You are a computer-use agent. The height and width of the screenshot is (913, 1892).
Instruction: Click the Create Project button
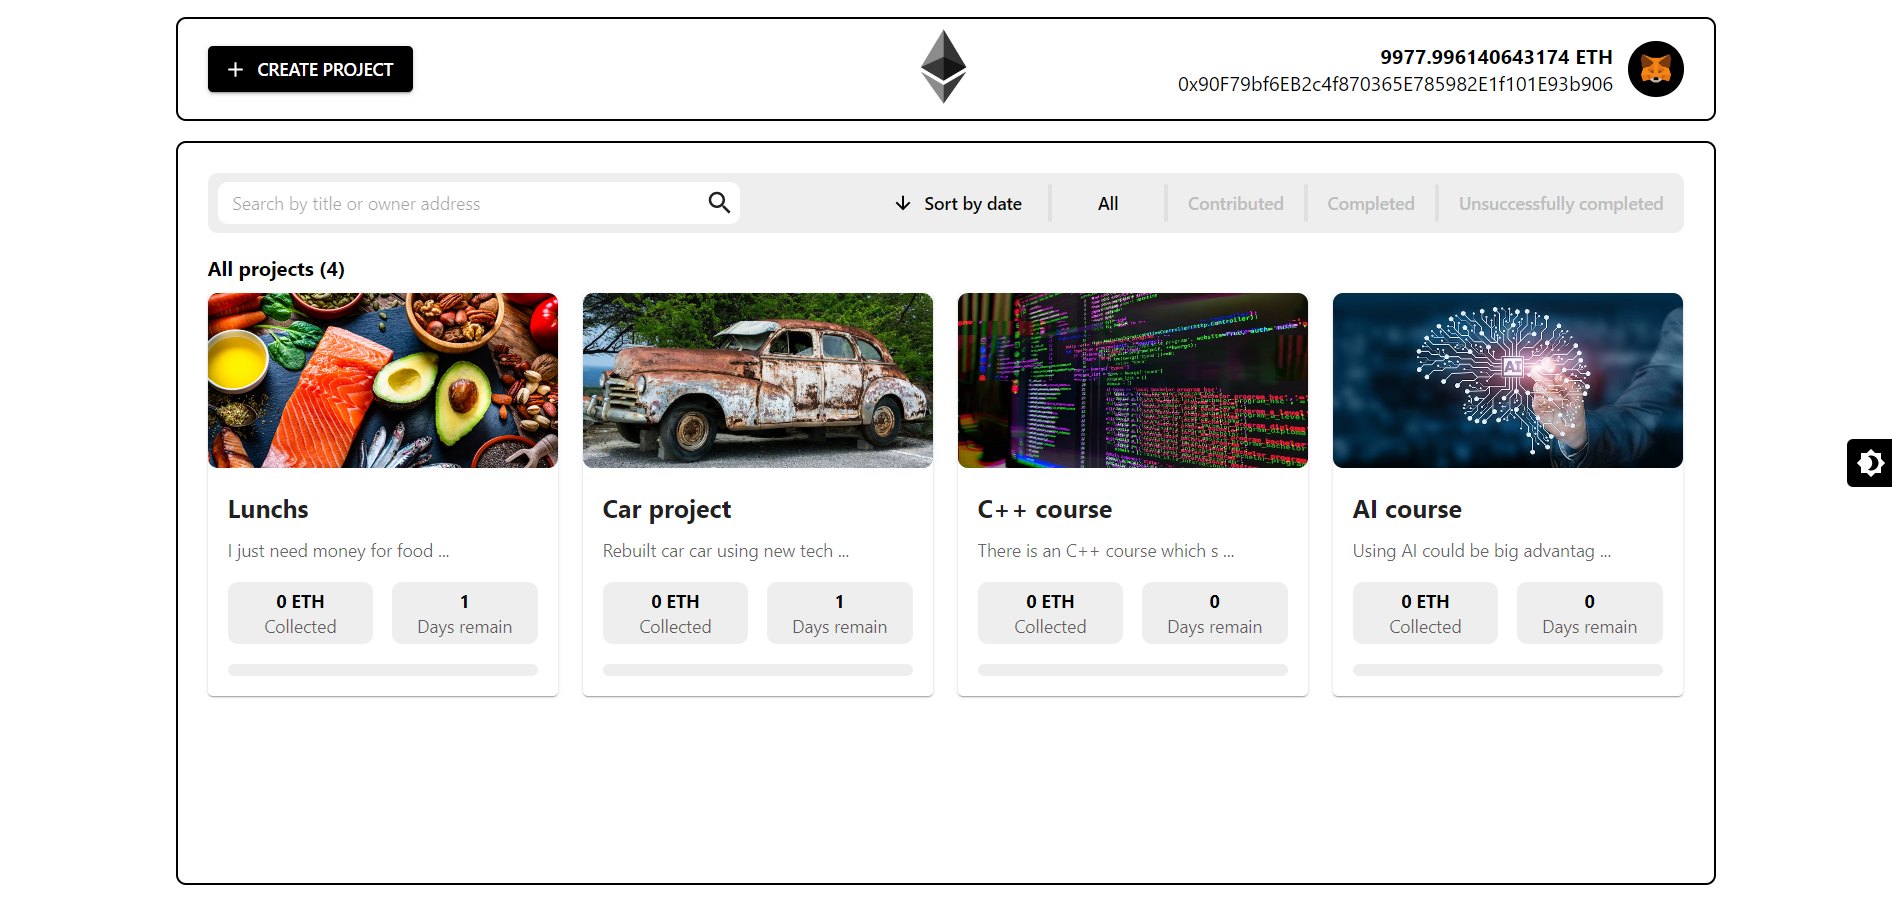point(310,69)
